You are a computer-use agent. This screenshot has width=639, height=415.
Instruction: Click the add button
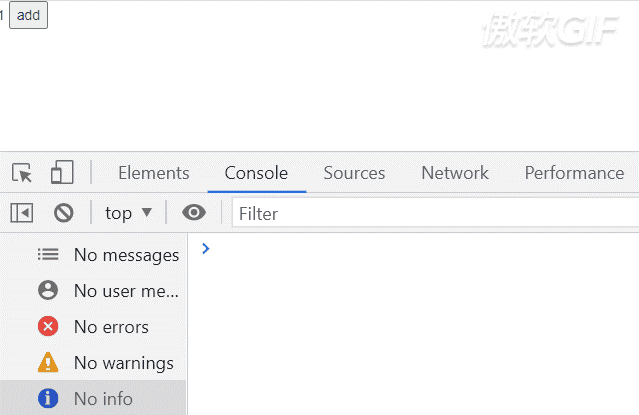(x=29, y=15)
